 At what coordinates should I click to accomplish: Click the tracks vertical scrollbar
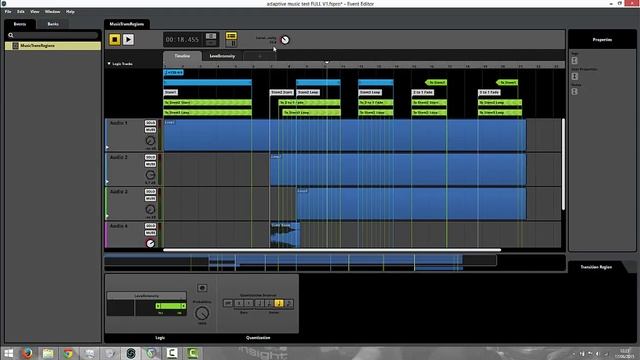click(x=563, y=164)
